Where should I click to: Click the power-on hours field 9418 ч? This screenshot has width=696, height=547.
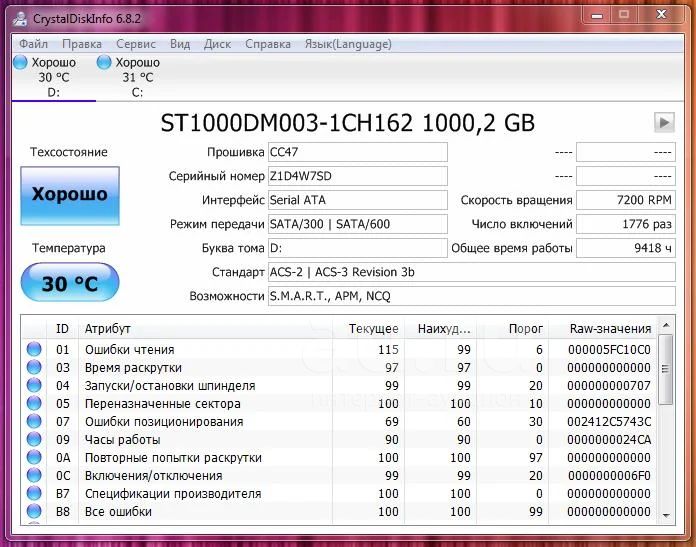point(626,248)
